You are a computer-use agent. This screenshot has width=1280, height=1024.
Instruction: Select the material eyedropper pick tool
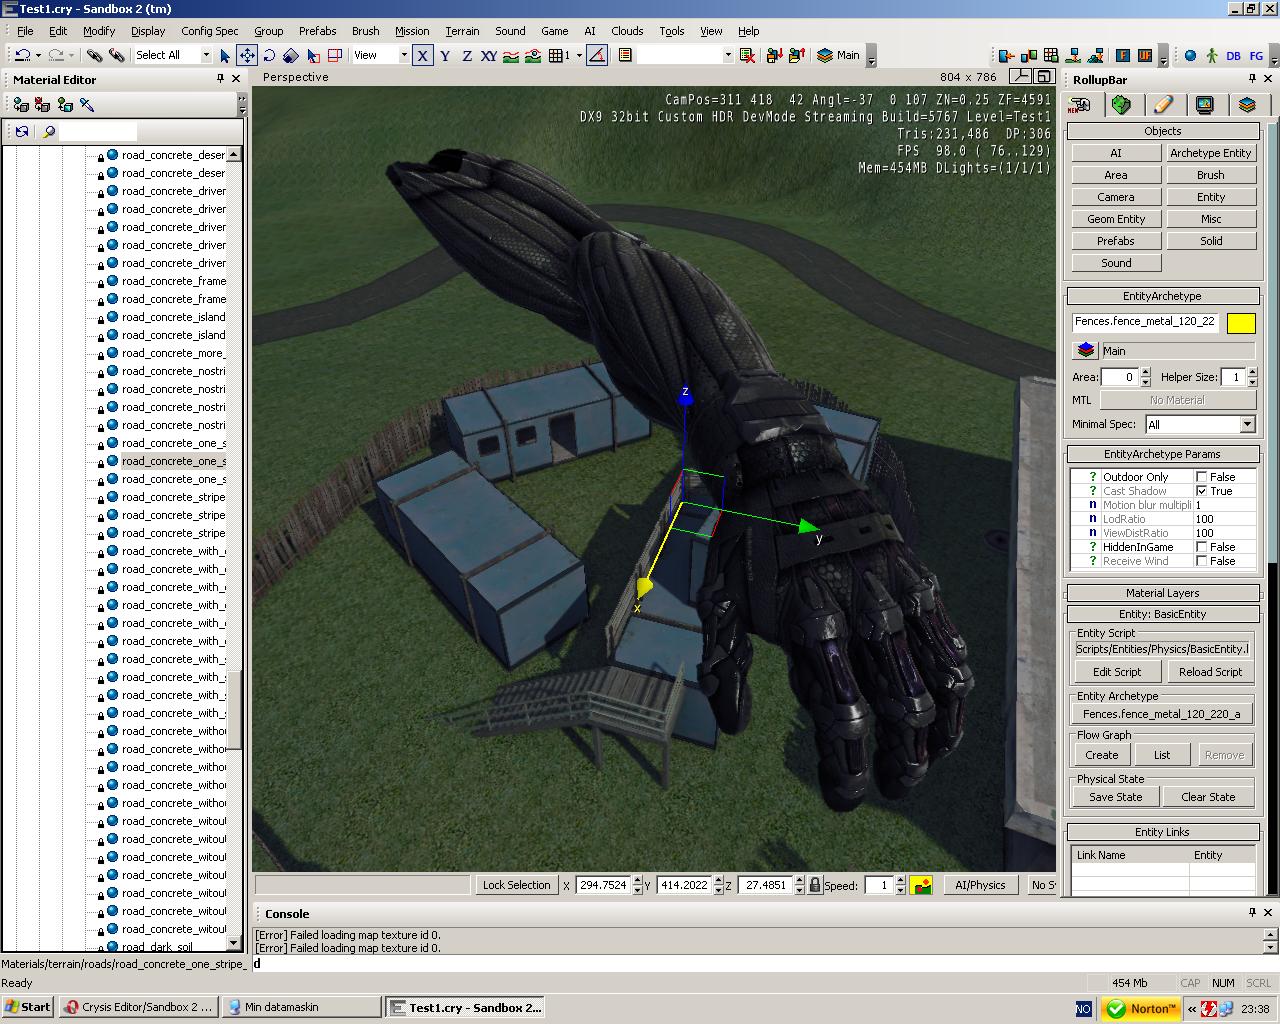click(x=87, y=104)
